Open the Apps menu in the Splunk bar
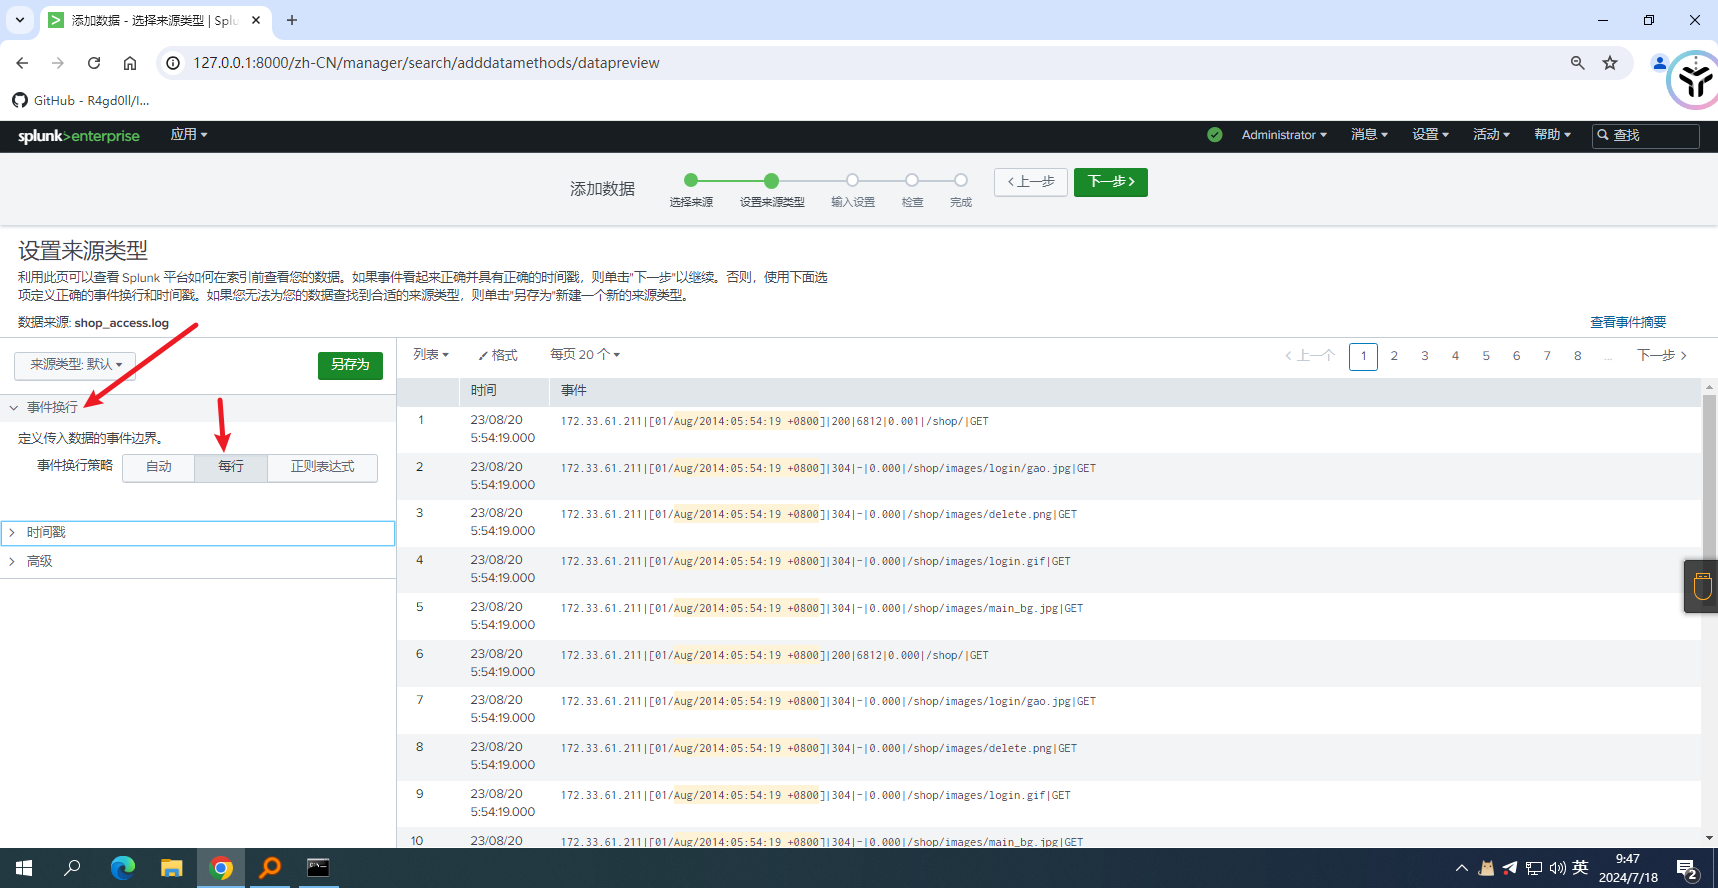Viewport: 1718px width, 888px height. (x=188, y=135)
